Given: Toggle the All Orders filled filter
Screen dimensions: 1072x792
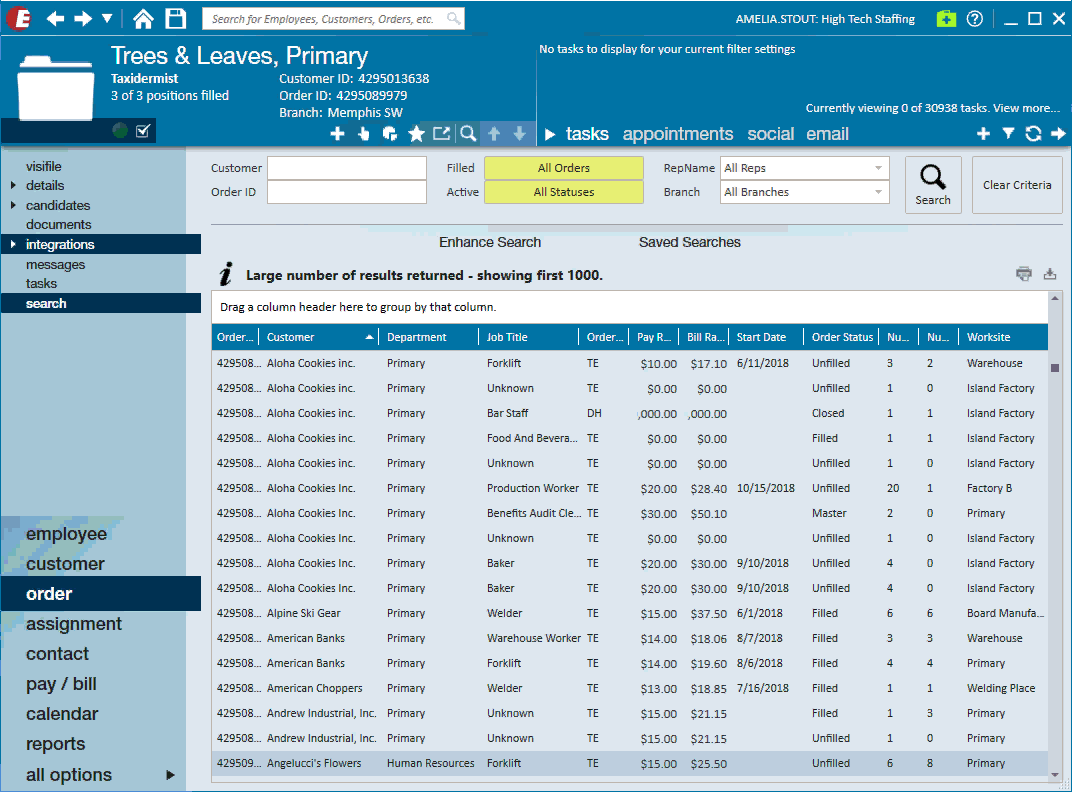Looking at the screenshot, I should (x=563, y=168).
